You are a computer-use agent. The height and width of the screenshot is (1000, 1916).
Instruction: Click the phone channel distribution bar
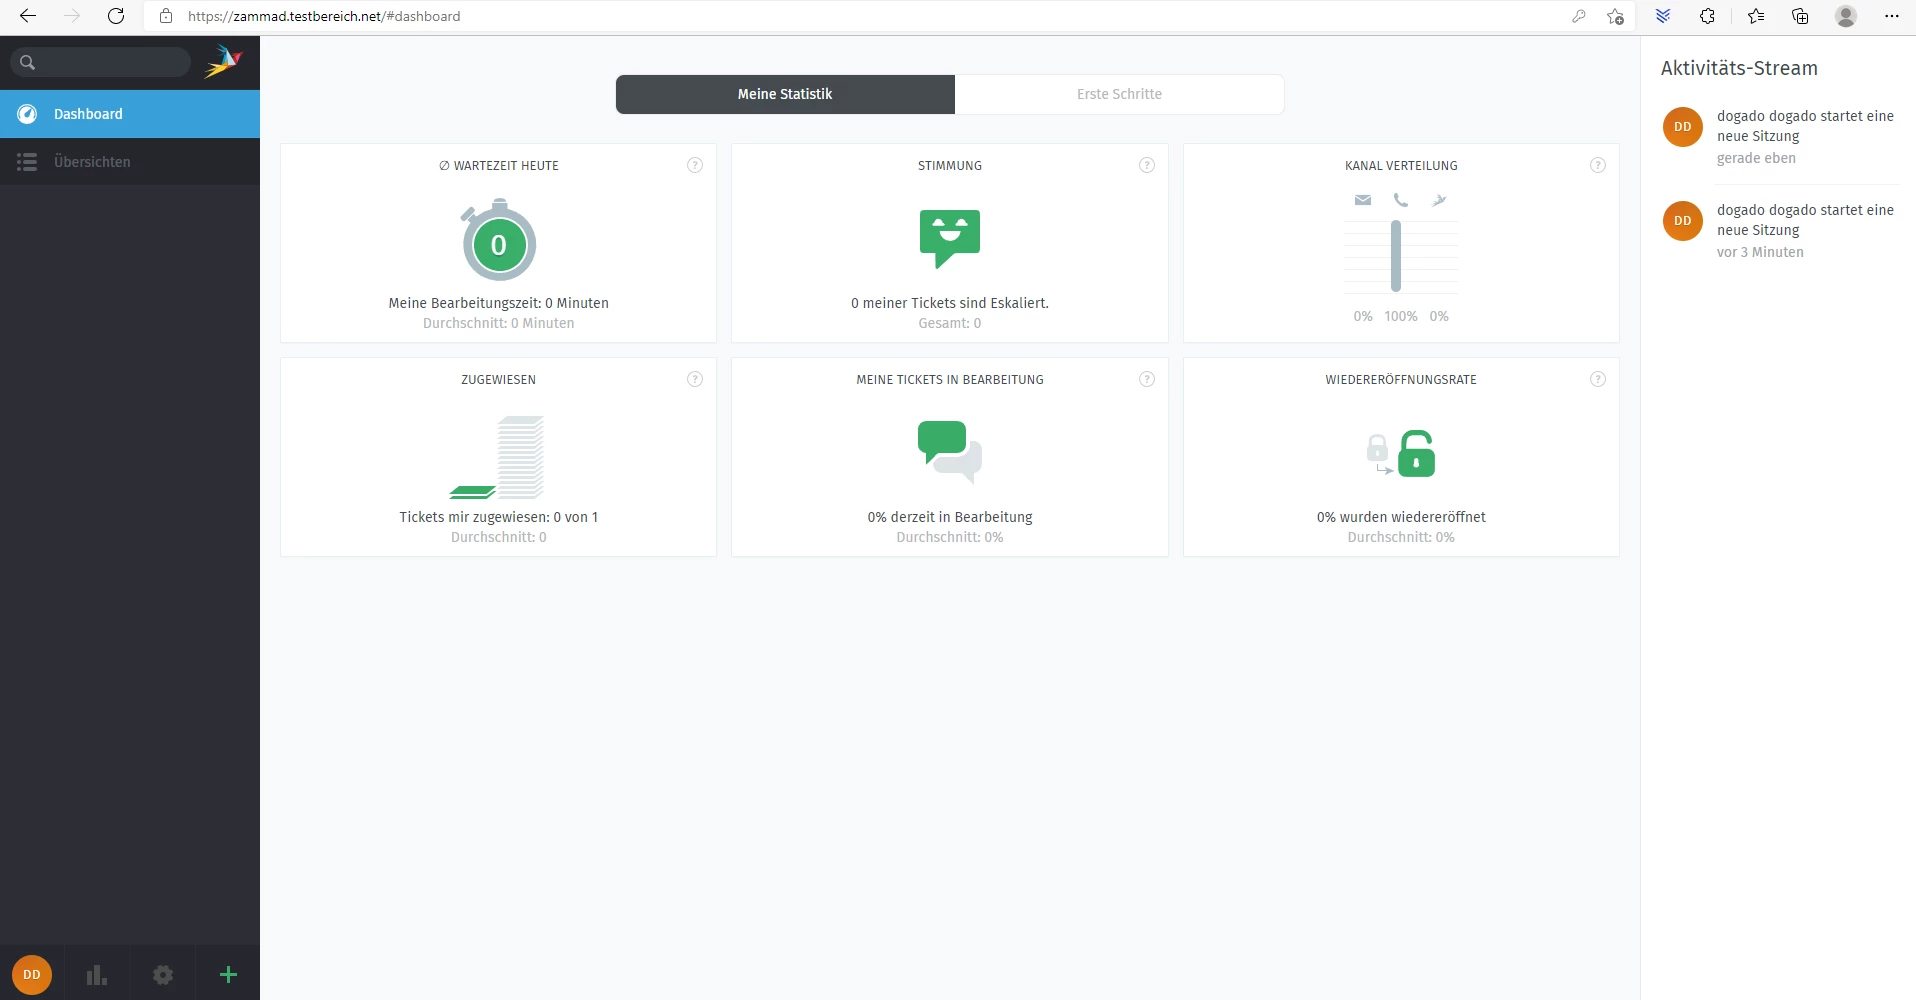(1396, 256)
